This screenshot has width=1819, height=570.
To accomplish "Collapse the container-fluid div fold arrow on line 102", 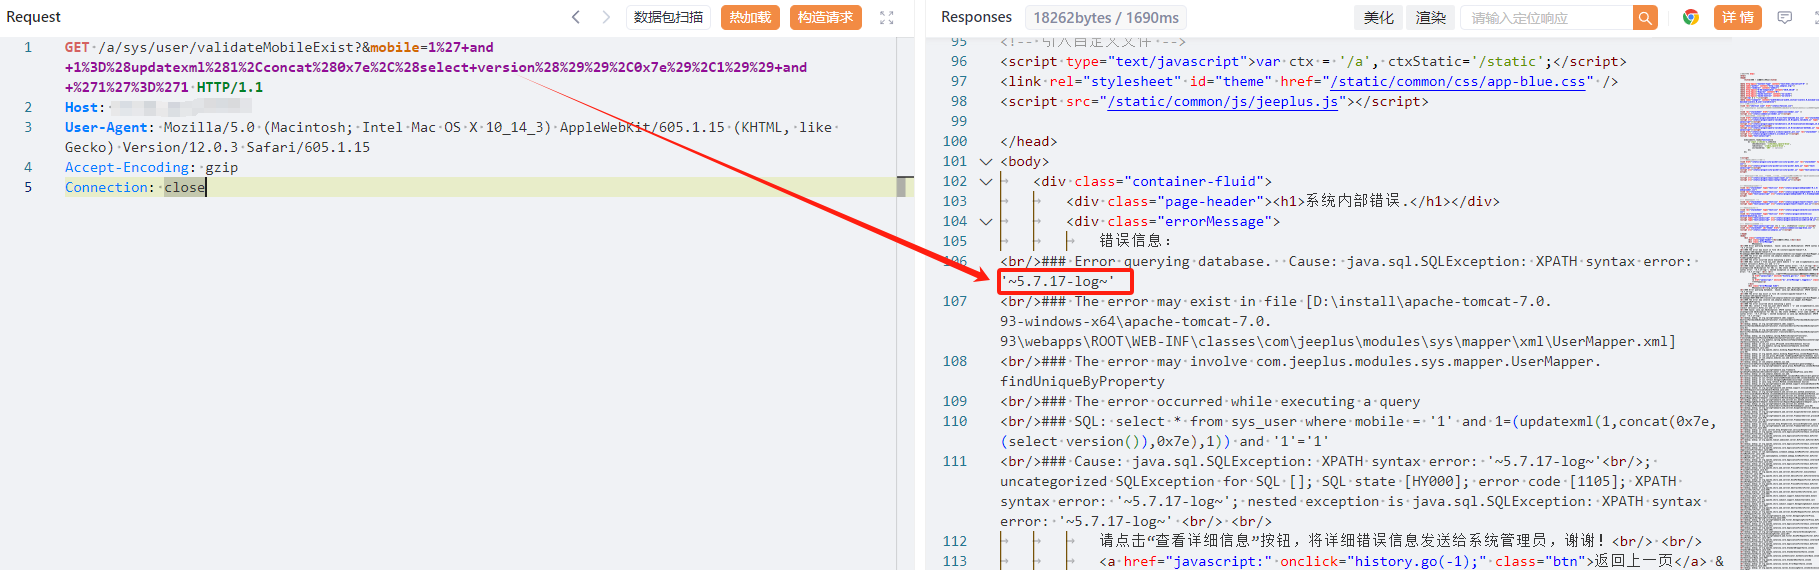I will pos(986,181).
